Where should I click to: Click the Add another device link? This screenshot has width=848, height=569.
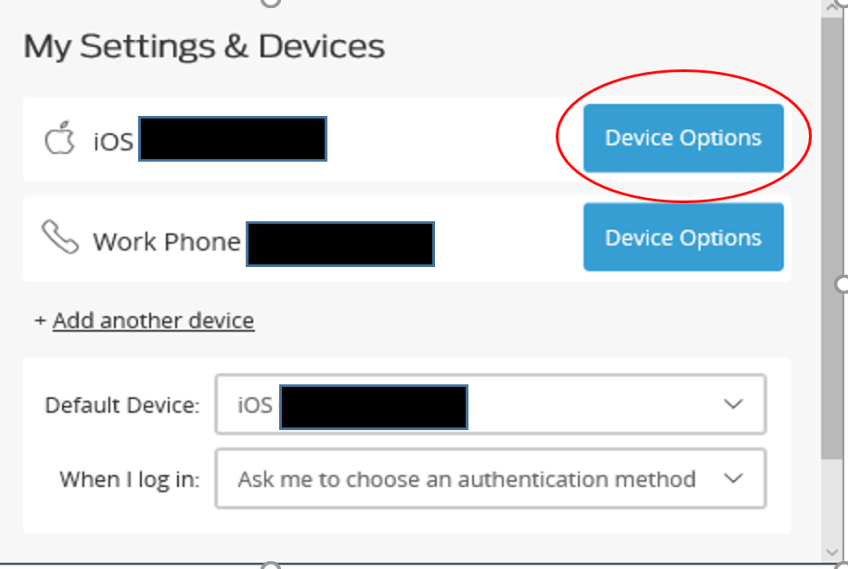pos(154,321)
